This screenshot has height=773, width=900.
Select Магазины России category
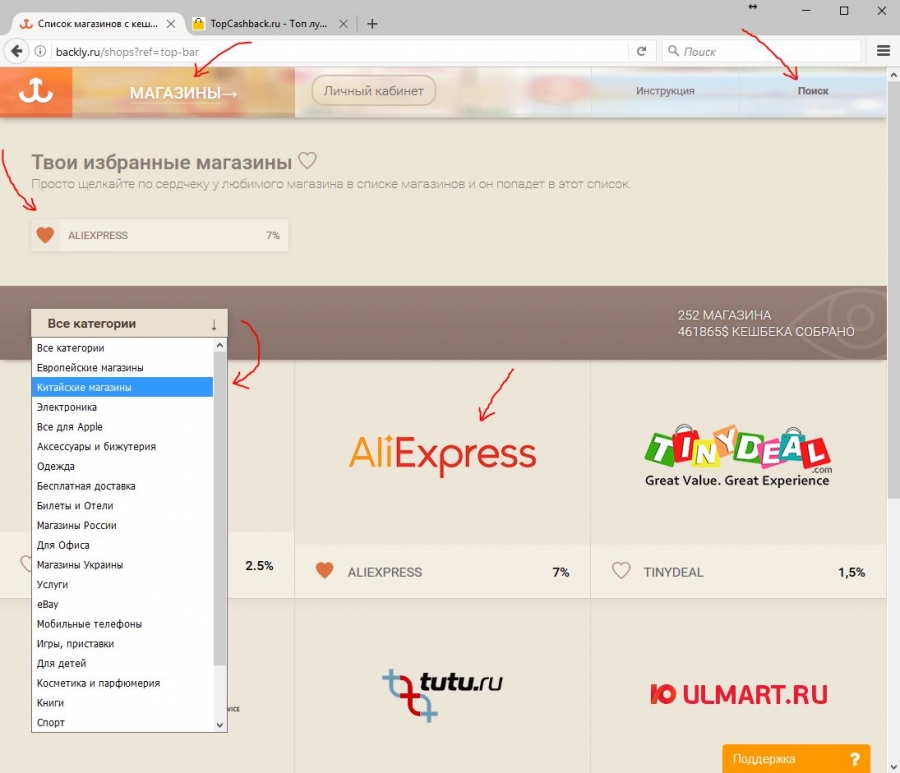[x=122, y=525]
